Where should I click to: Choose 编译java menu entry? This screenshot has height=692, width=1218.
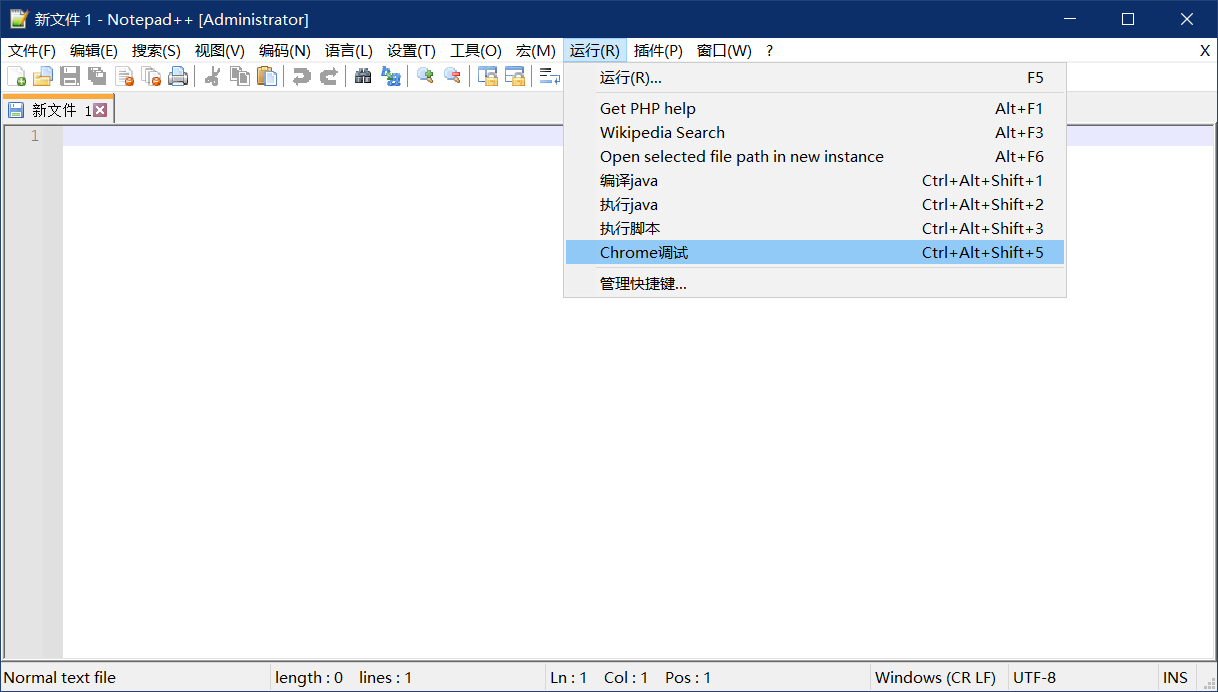coord(815,181)
